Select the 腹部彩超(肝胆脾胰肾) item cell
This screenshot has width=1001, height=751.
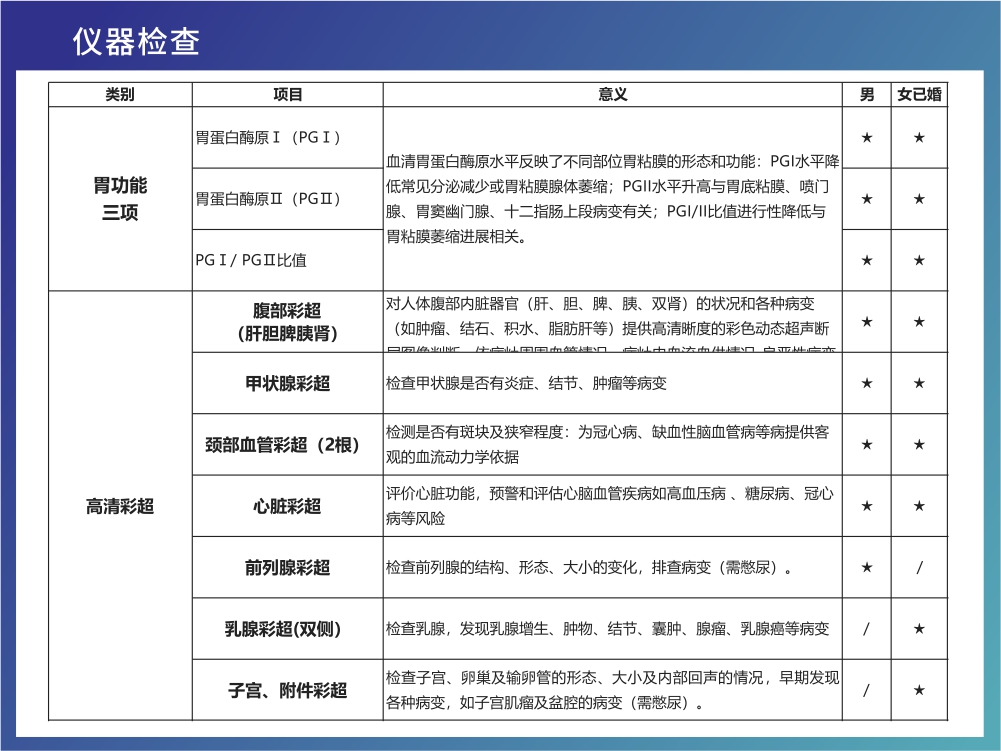287,321
